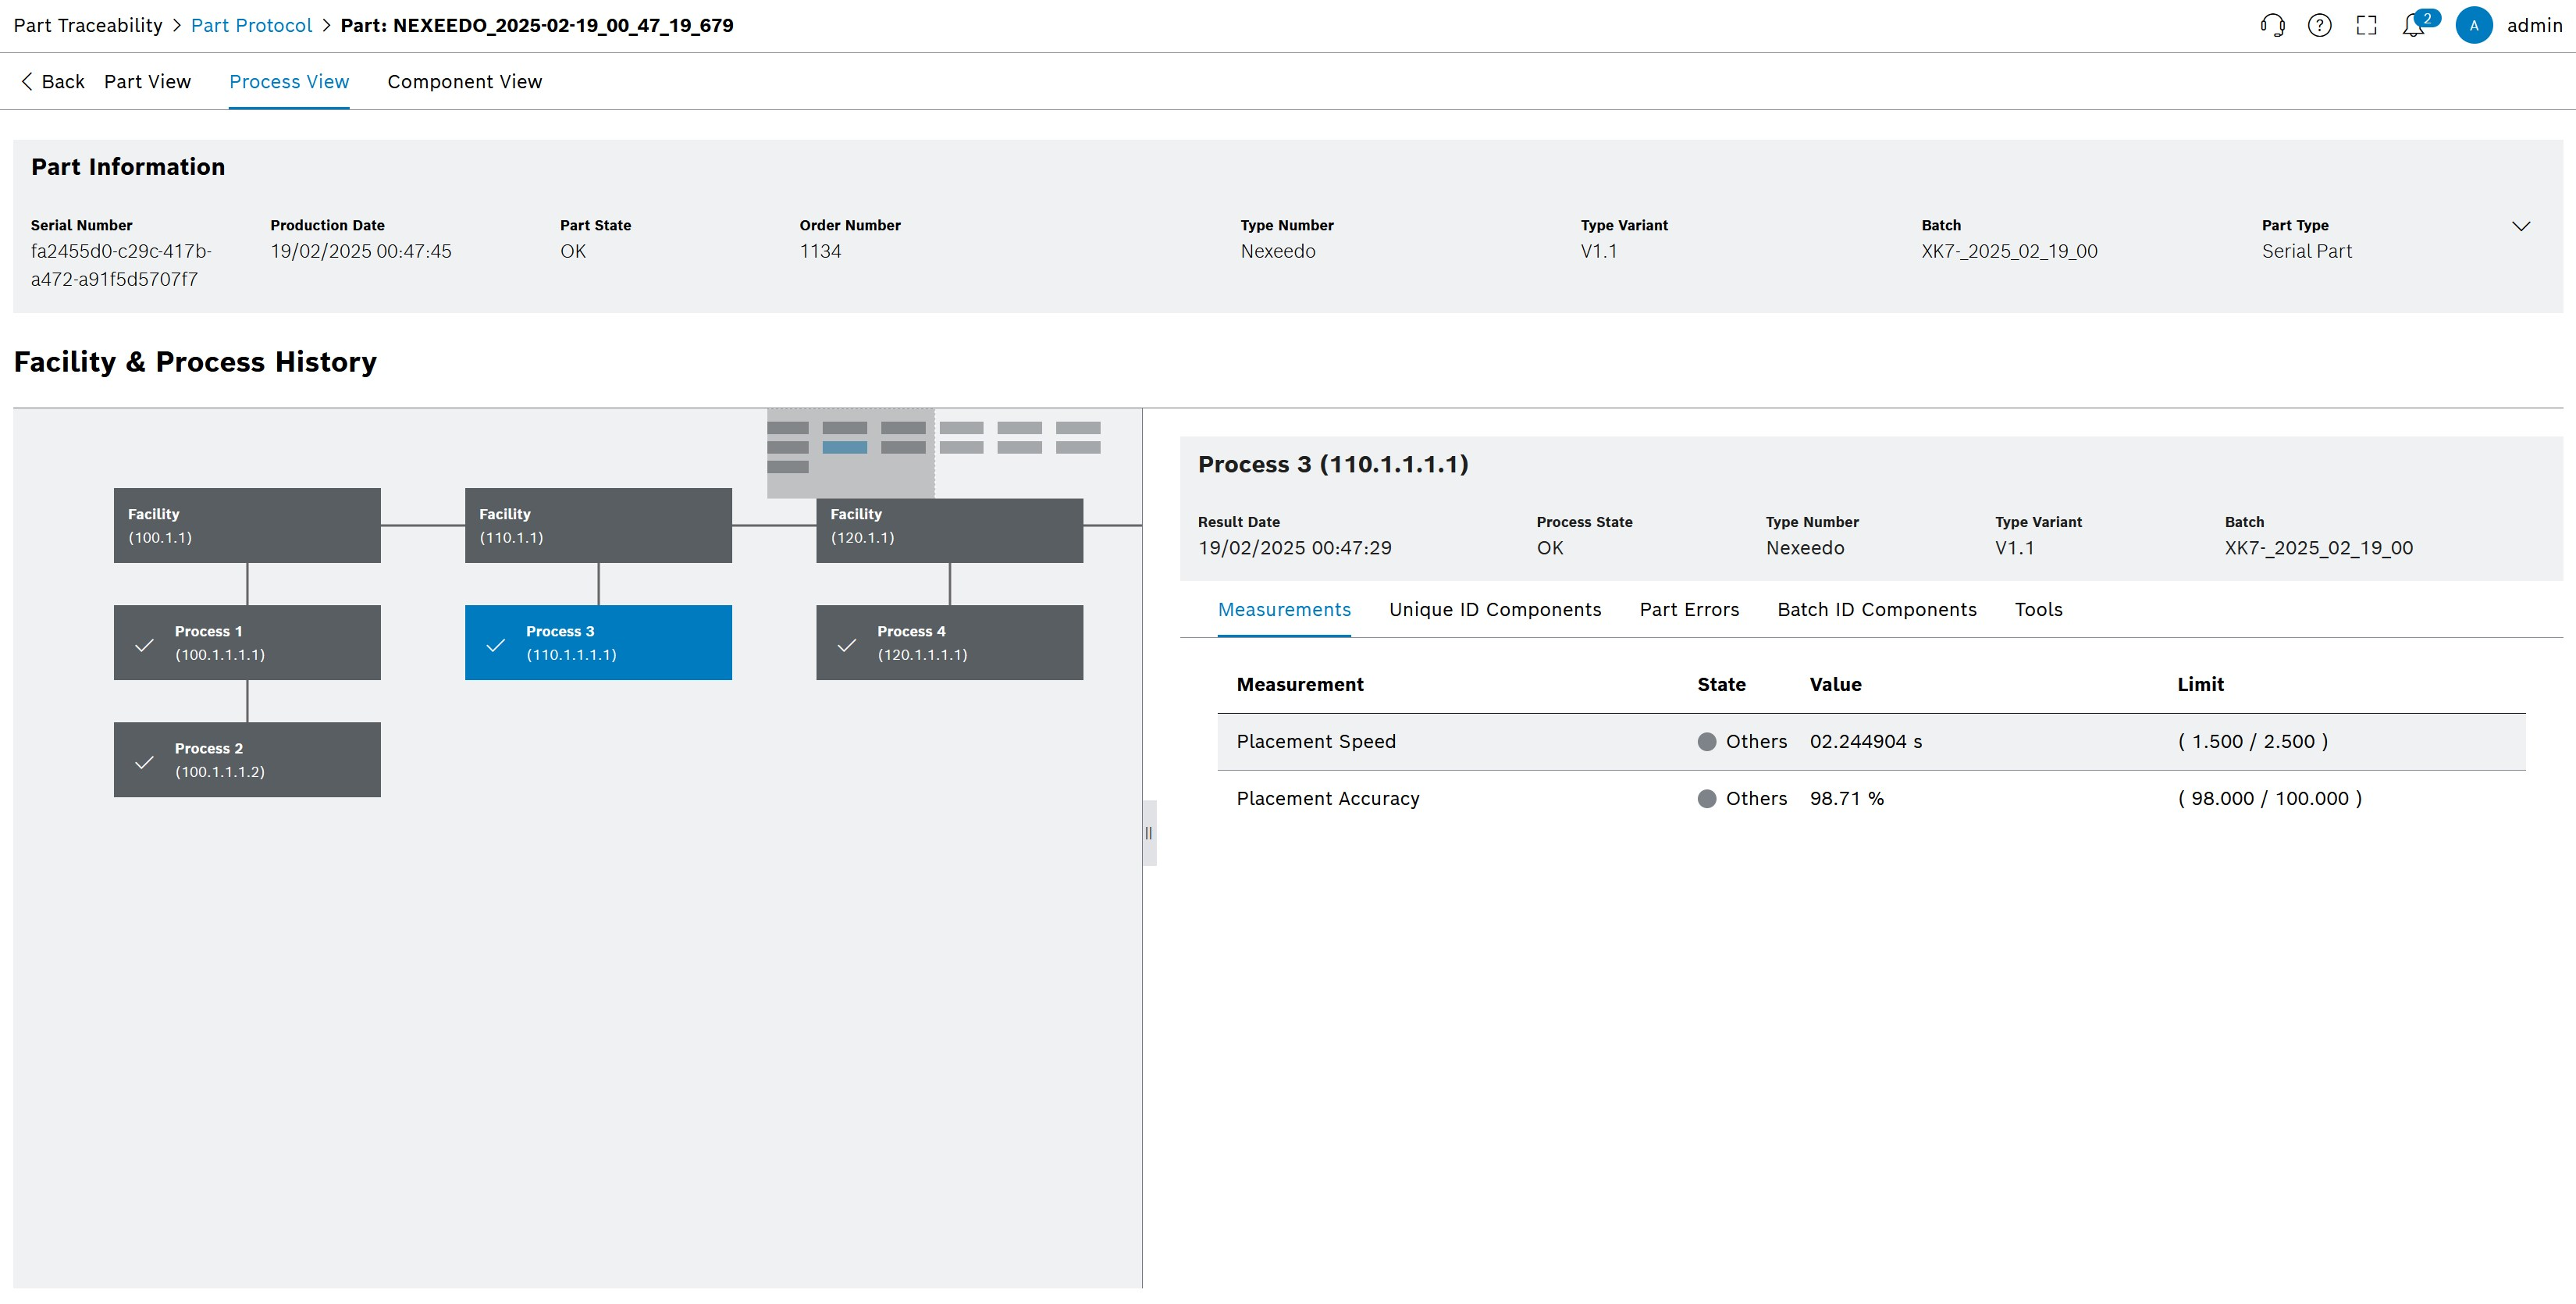Go back with the Back button
The width and height of the screenshot is (2576, 1304).
pos(52,82)
